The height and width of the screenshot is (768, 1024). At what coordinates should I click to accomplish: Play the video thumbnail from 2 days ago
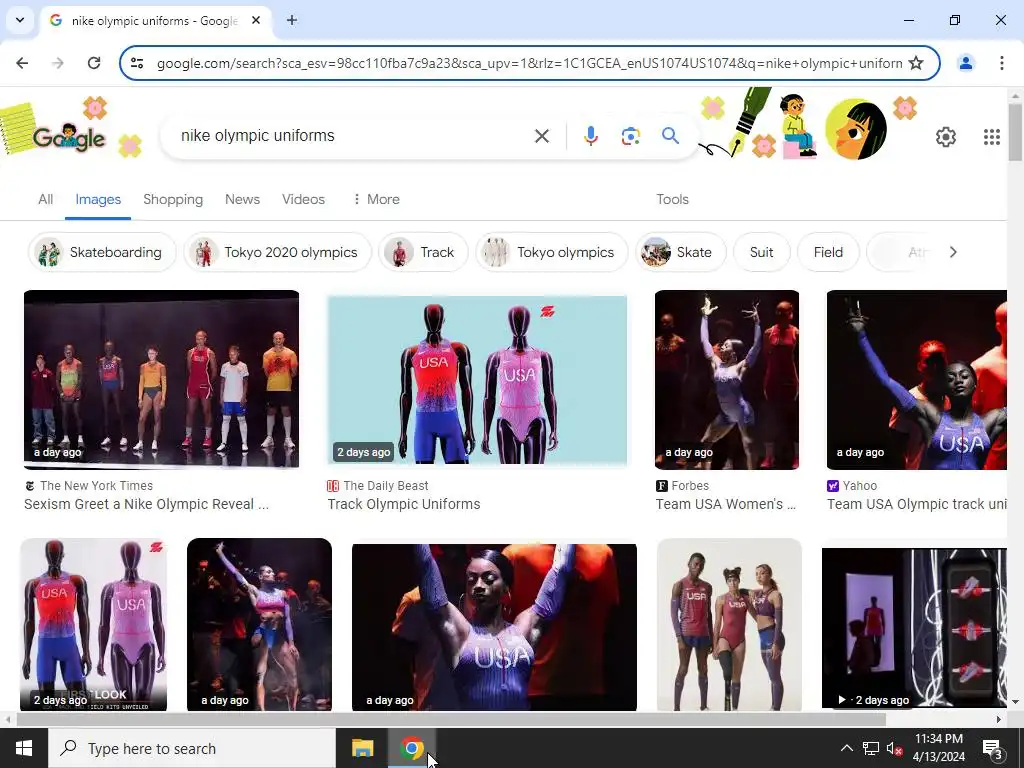914,628
